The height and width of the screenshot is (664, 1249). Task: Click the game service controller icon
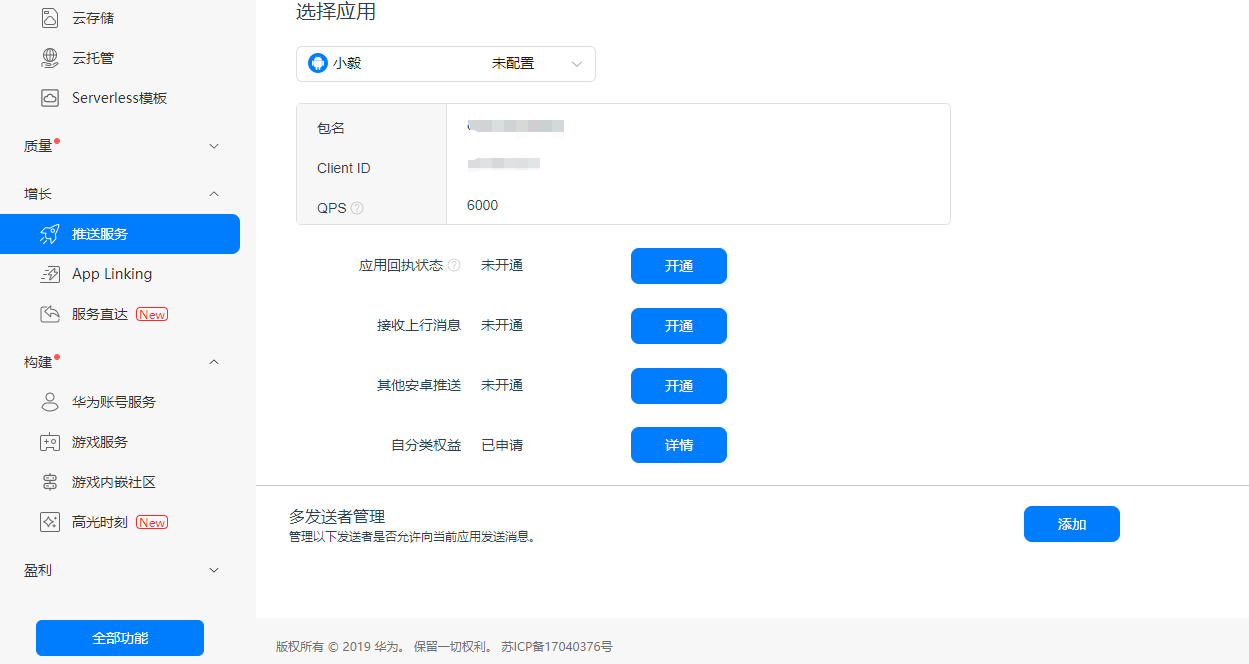pos(50,442)
